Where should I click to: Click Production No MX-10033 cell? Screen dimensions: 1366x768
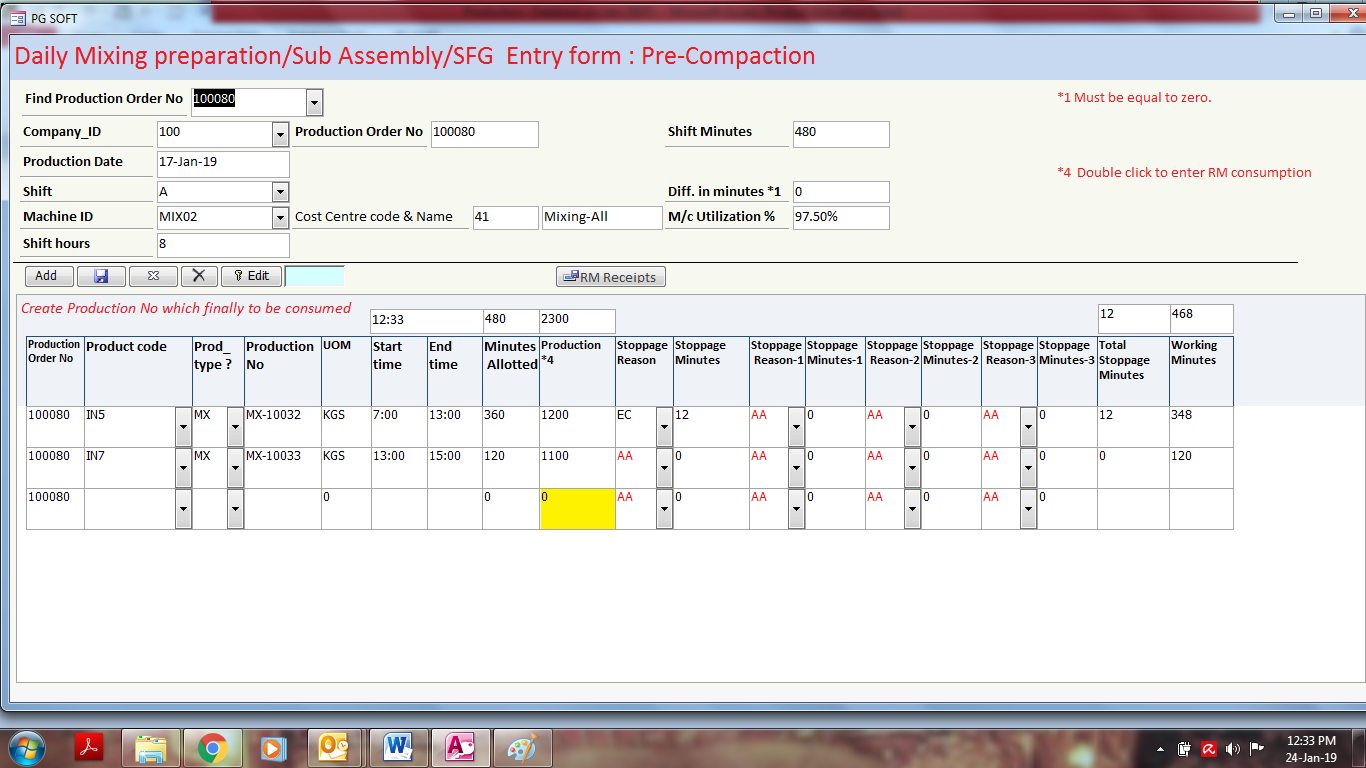pyautogui.click(x=282, y=468)
